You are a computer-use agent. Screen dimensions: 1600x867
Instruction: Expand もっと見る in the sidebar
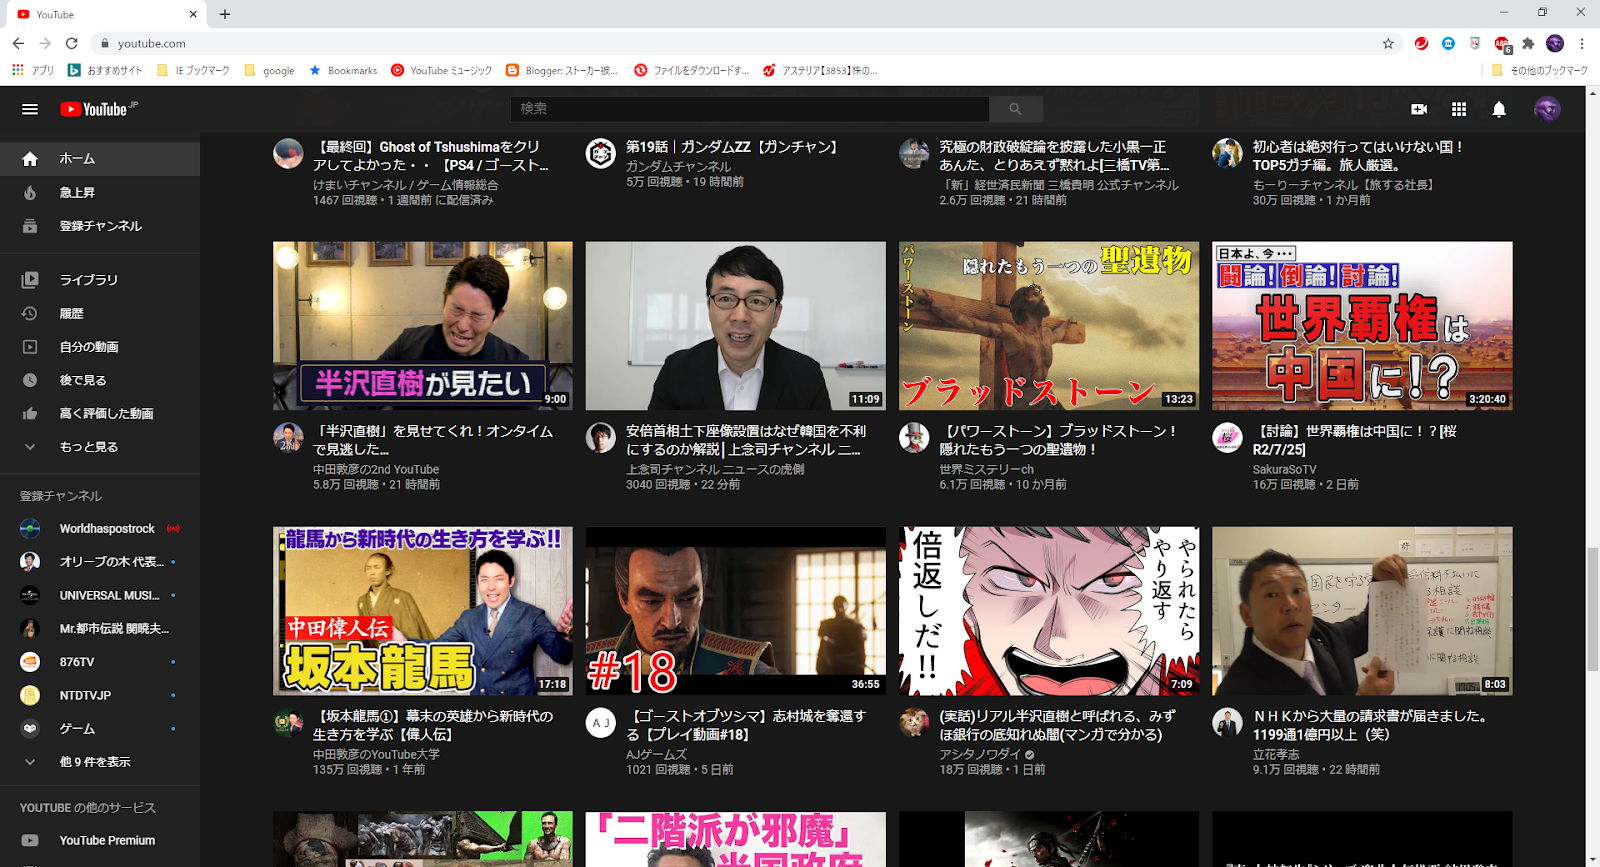tap(100, 447)
